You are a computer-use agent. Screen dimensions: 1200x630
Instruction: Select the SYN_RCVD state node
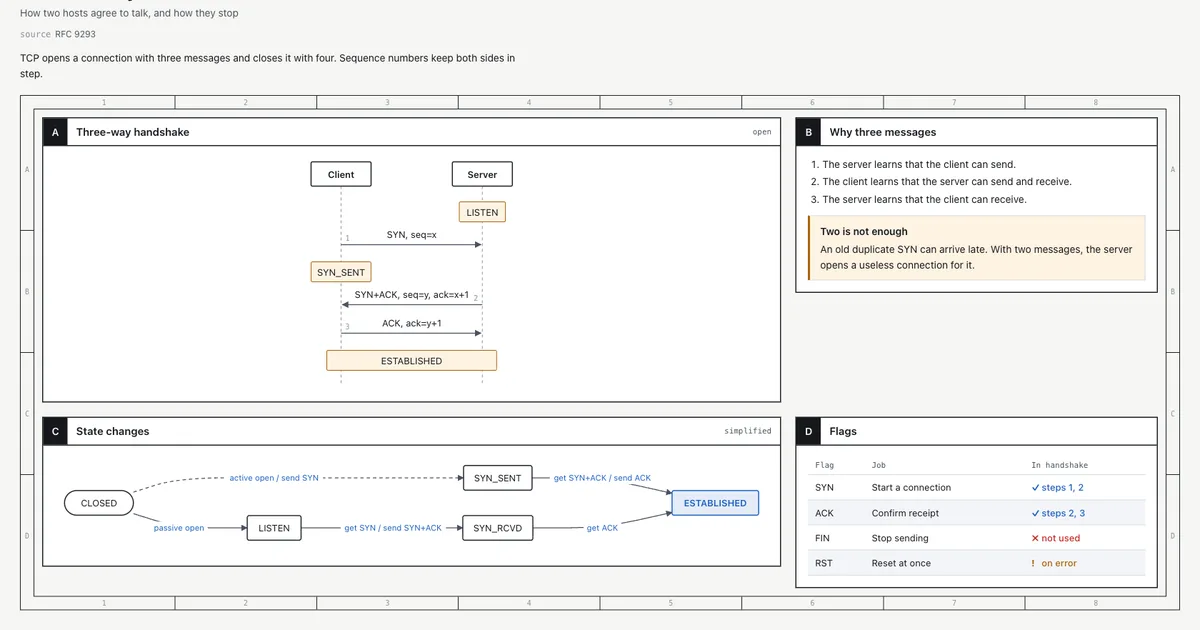coord(497,528)
